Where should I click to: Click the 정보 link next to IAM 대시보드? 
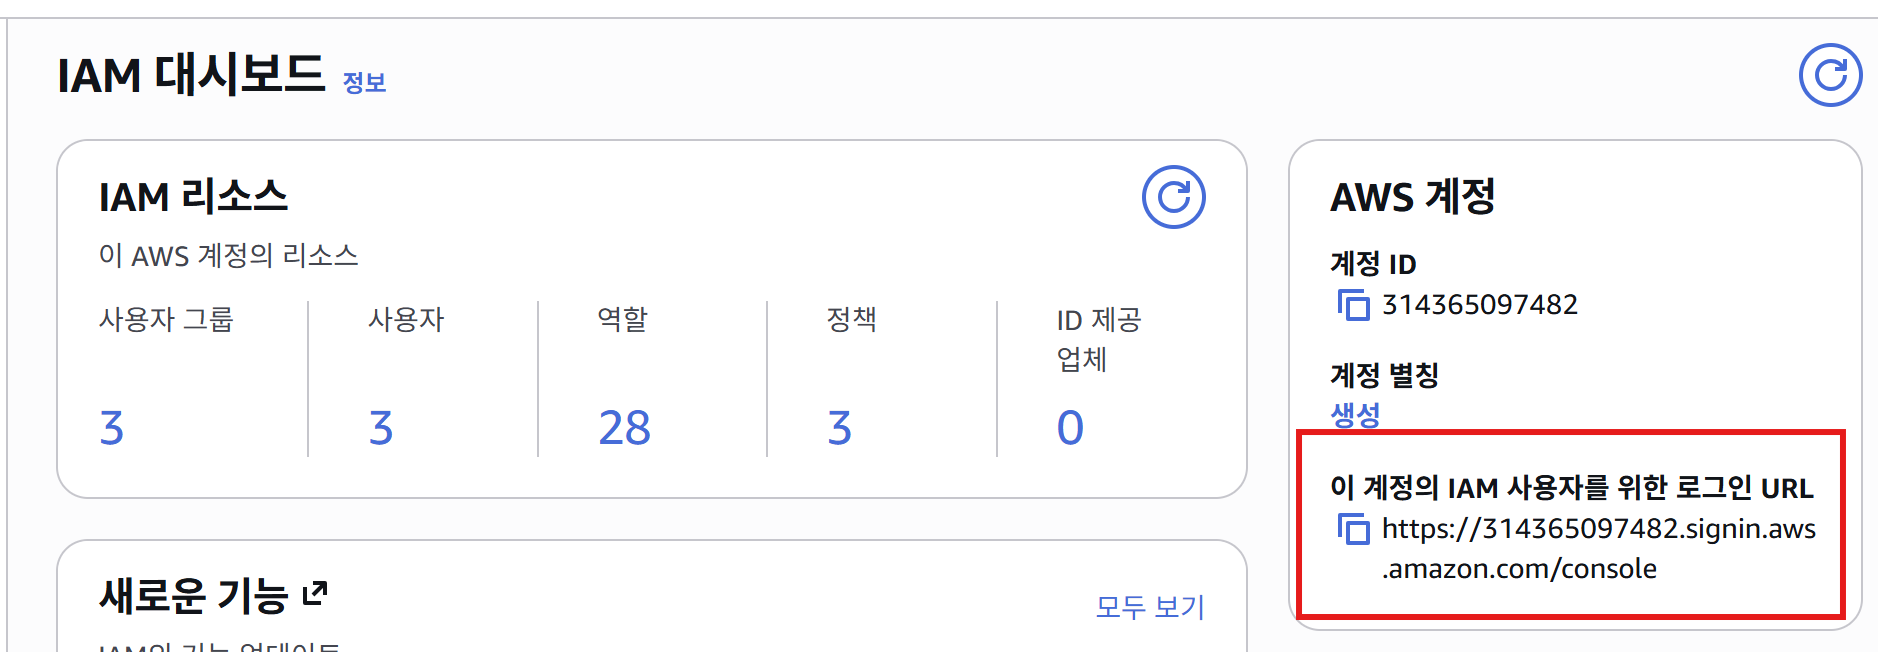pyautogui.click(x=364, y=83)
